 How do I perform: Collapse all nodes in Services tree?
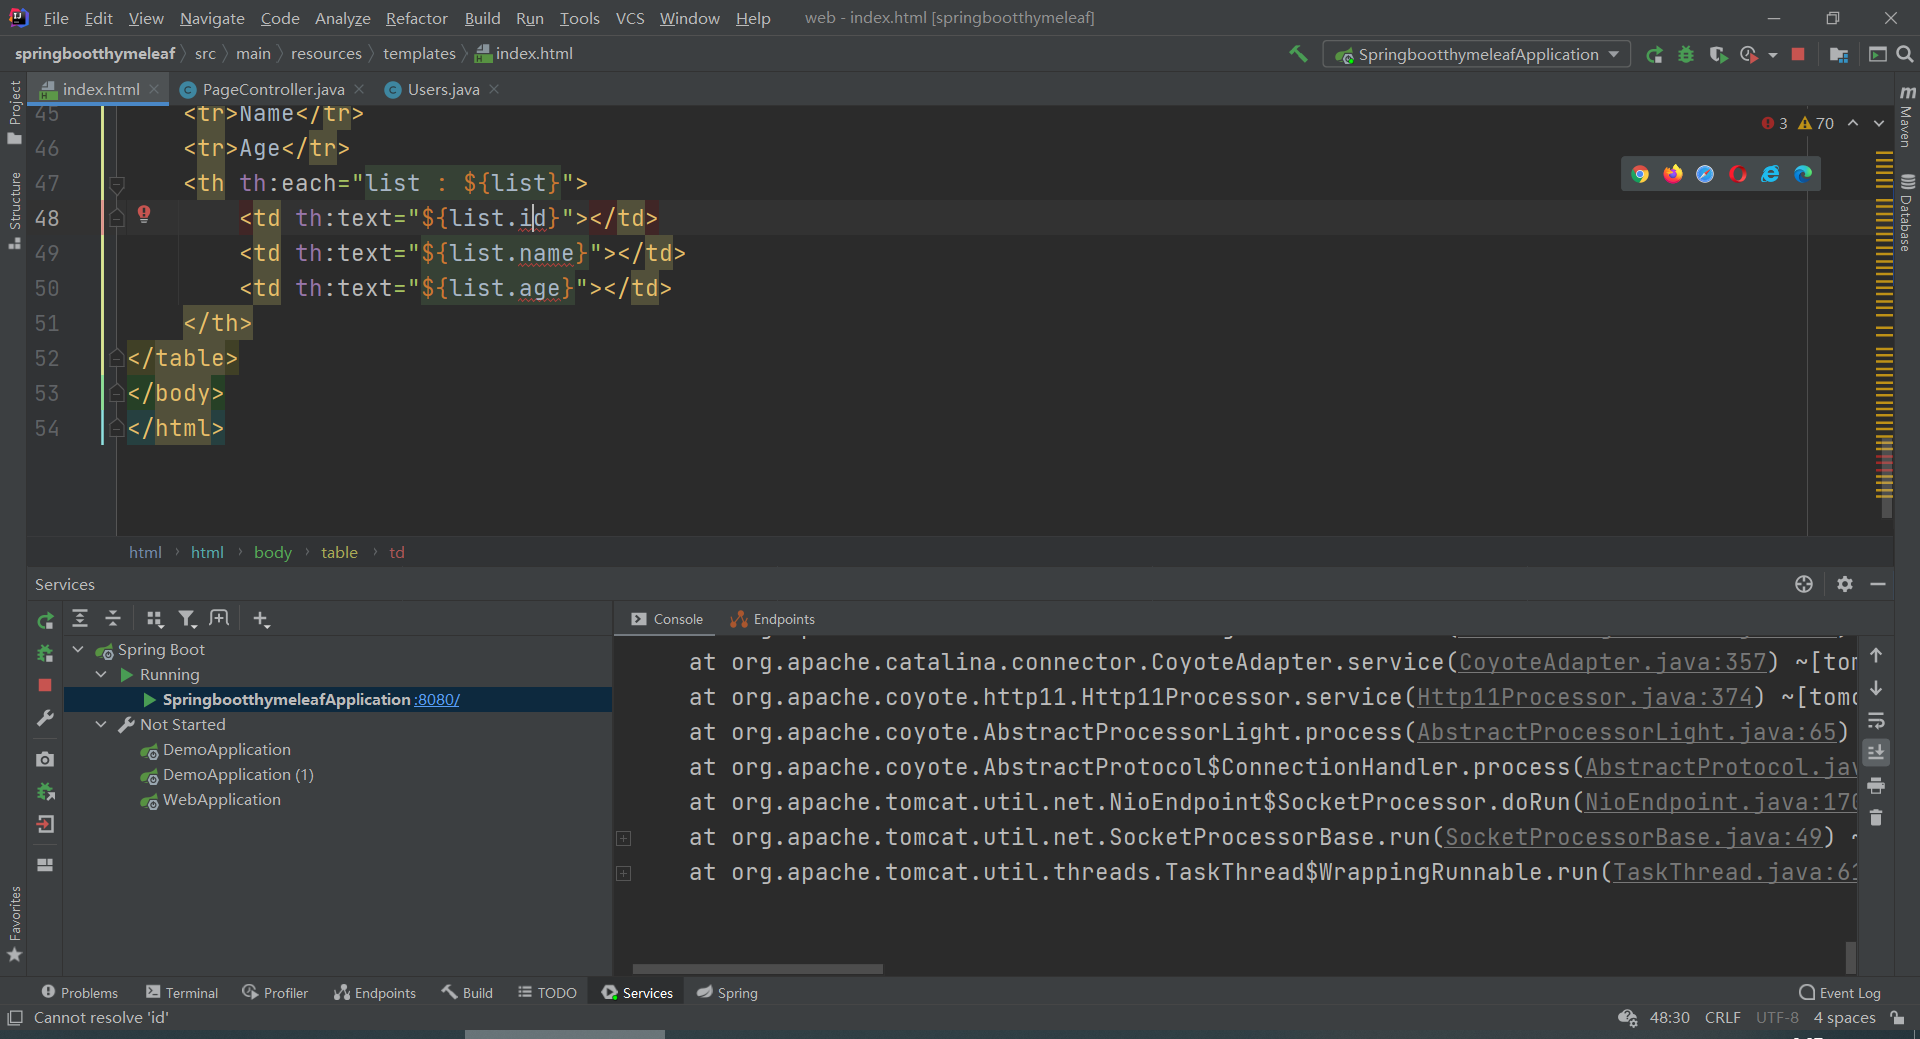(113, 619)
